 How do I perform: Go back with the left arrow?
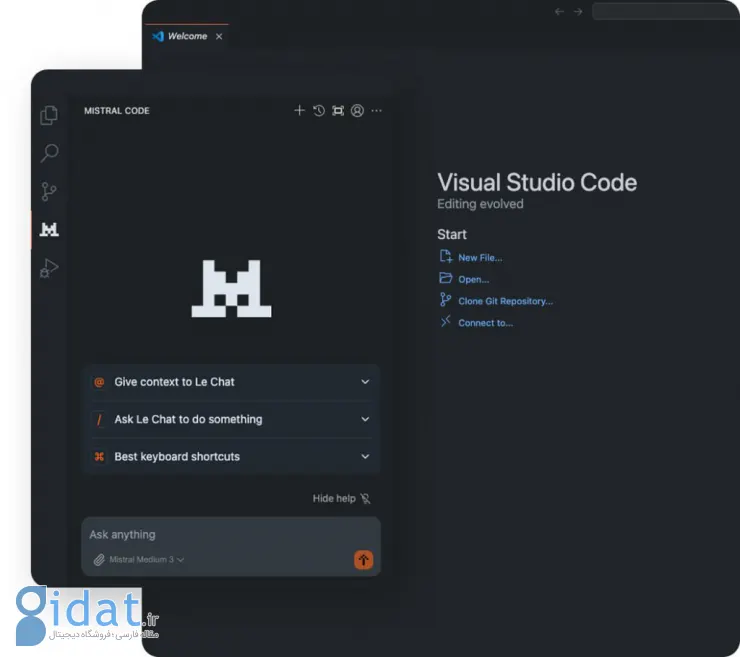tap(559, 12)
